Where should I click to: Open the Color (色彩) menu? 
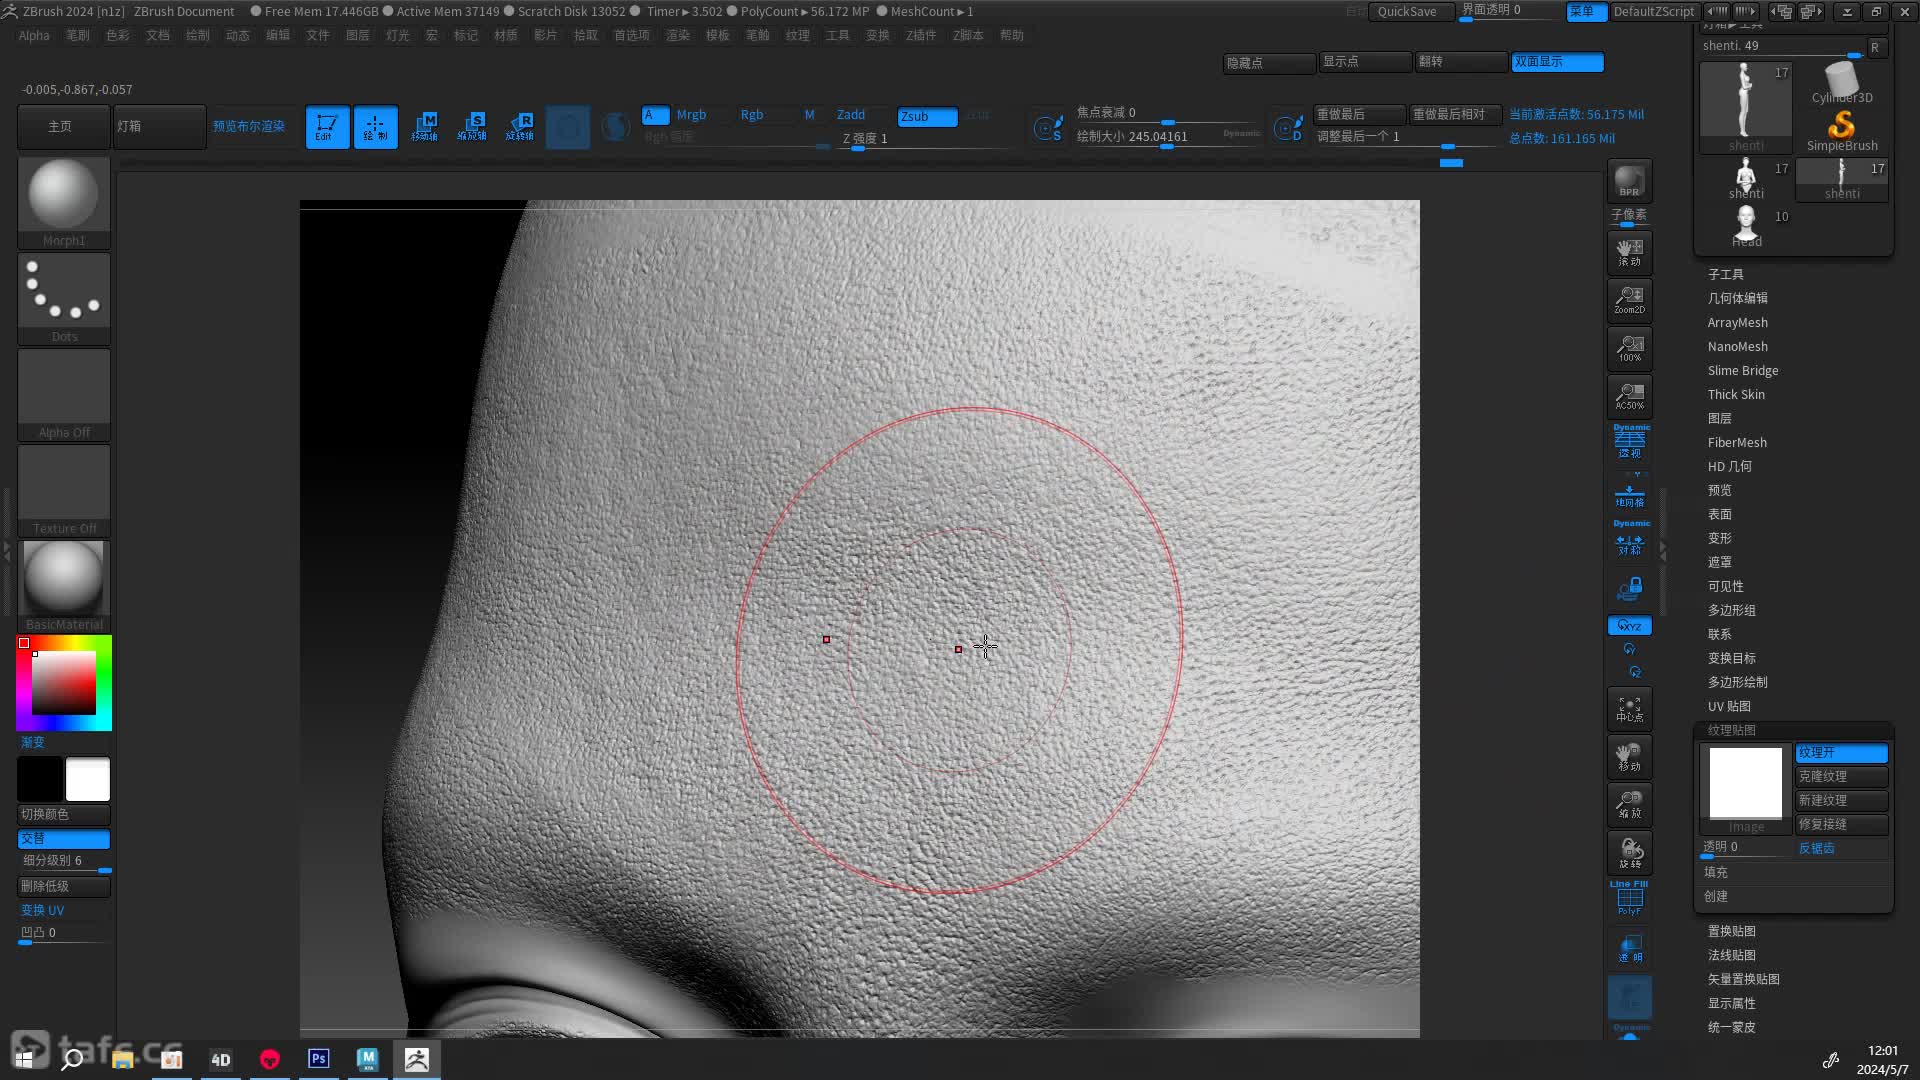tap(117, 35)
